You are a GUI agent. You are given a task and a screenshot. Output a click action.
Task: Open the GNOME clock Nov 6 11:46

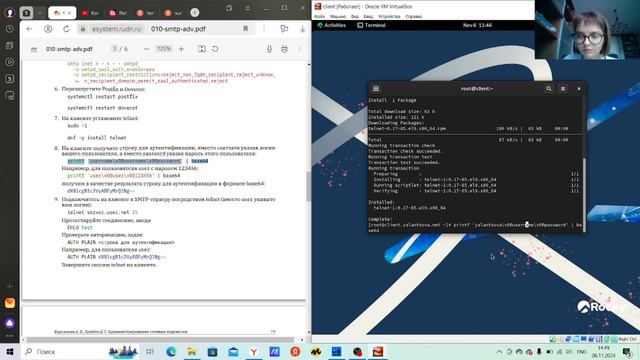pyautogui.click(x=477, y=25)
